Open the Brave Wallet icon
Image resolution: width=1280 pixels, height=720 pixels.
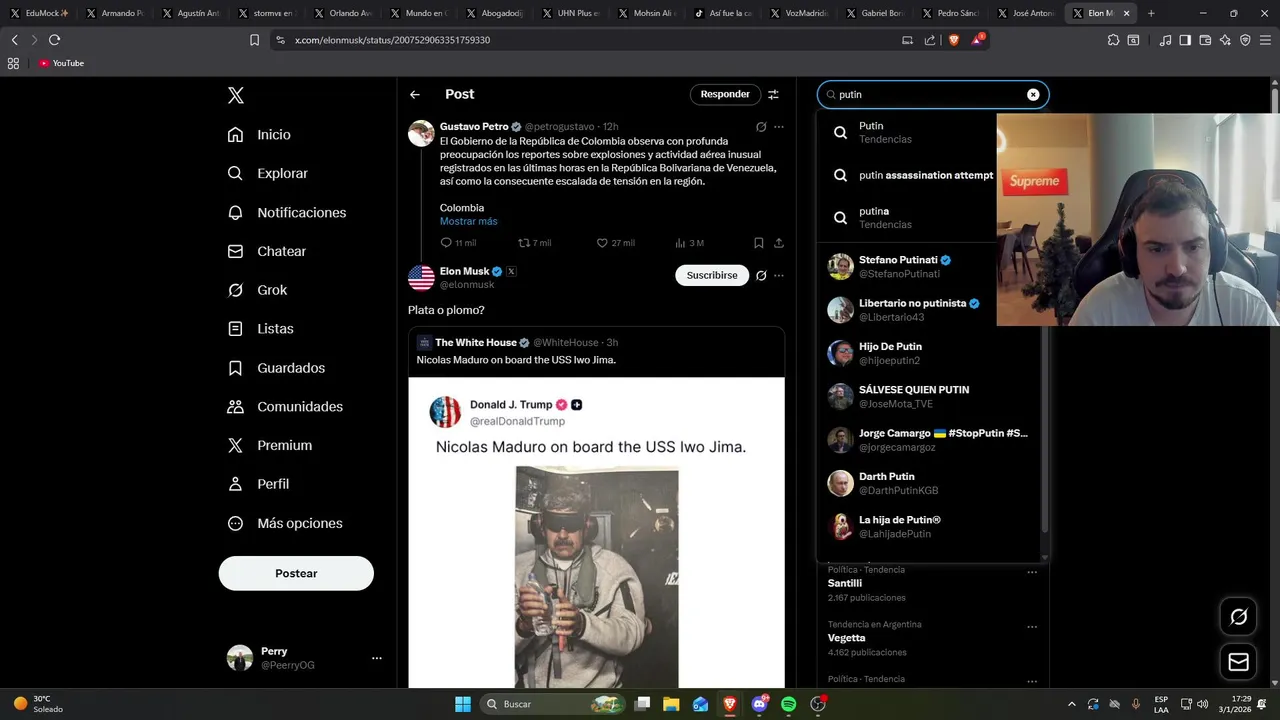click(1205, 40)
